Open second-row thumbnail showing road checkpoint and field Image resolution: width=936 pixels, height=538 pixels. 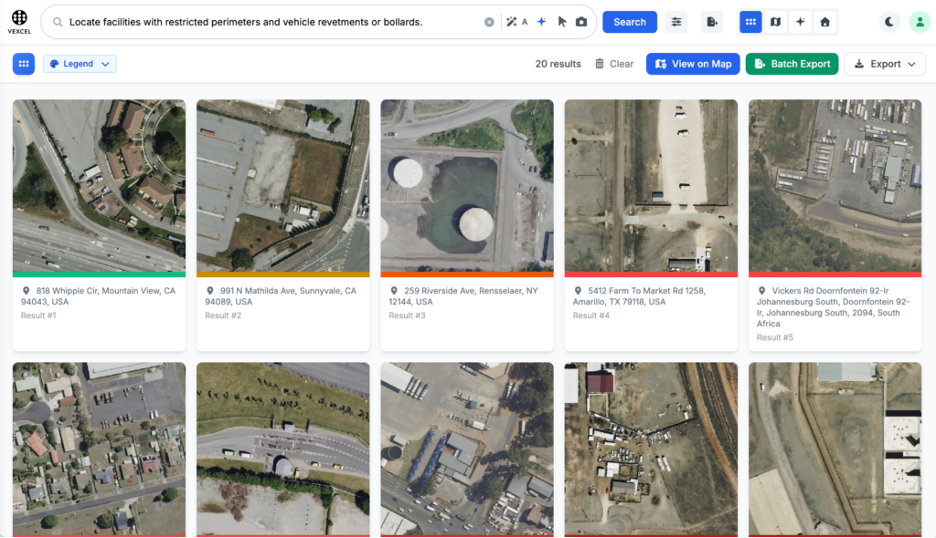[x=283, y=449]
